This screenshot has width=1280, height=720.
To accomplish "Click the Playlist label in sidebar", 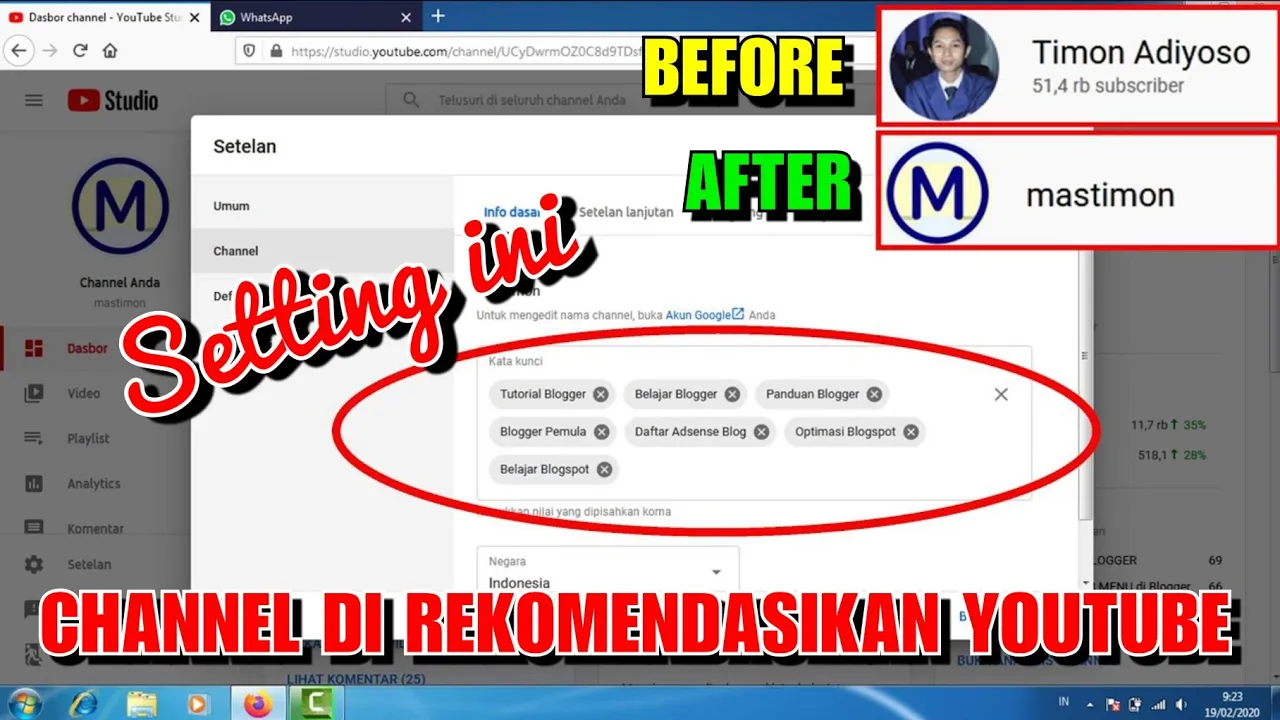I will [x=88, y=438].
